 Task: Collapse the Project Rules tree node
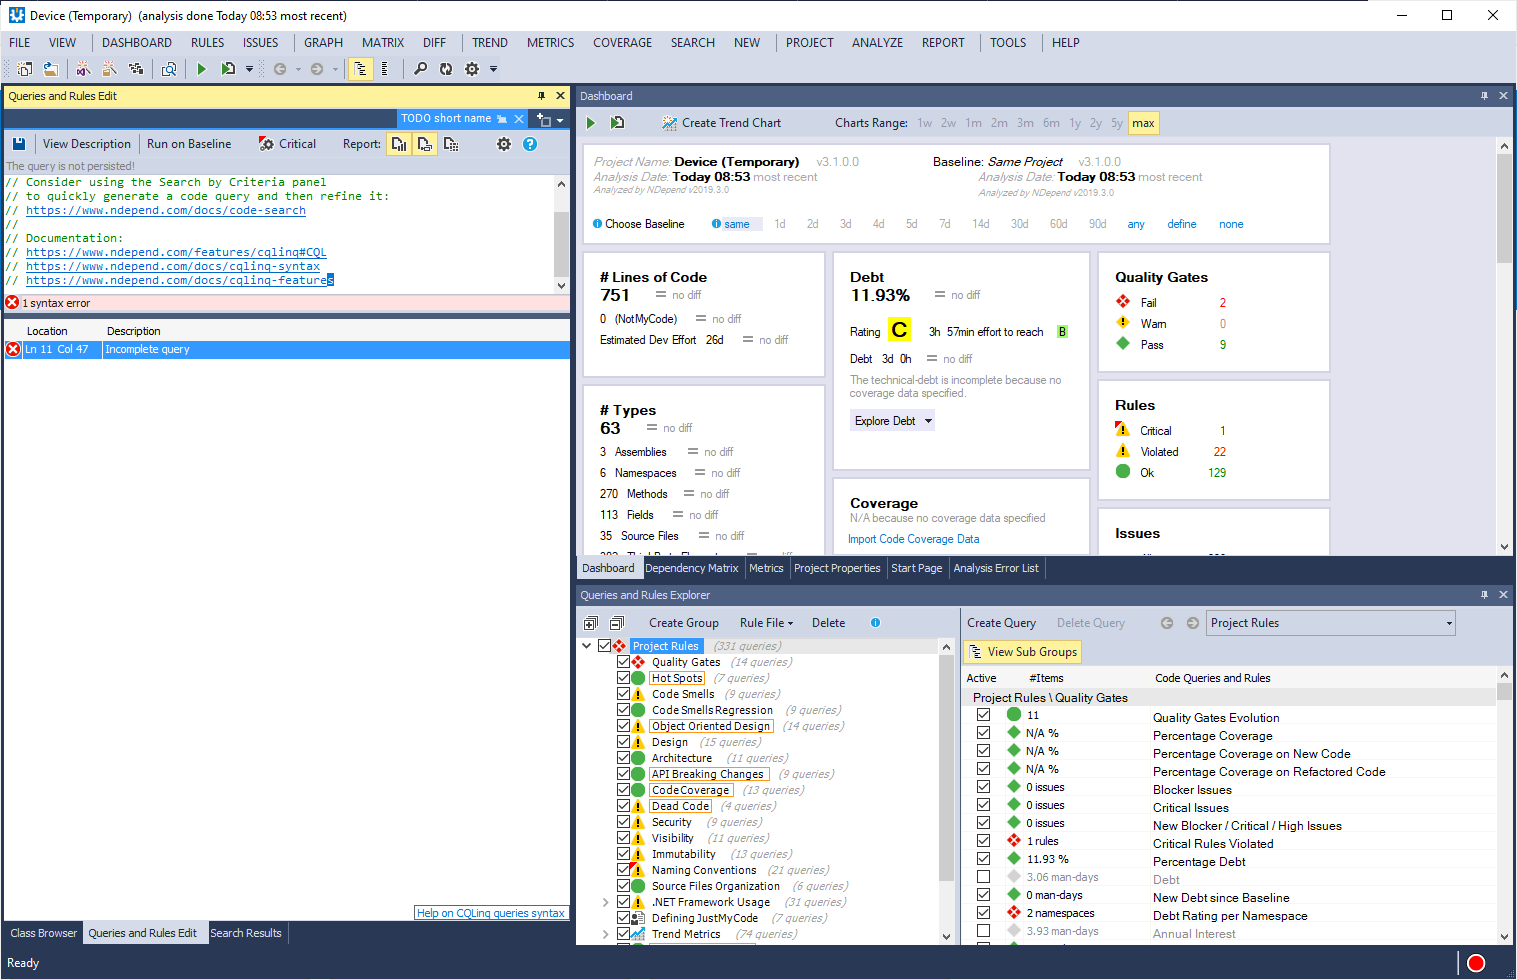click(587, 646)
